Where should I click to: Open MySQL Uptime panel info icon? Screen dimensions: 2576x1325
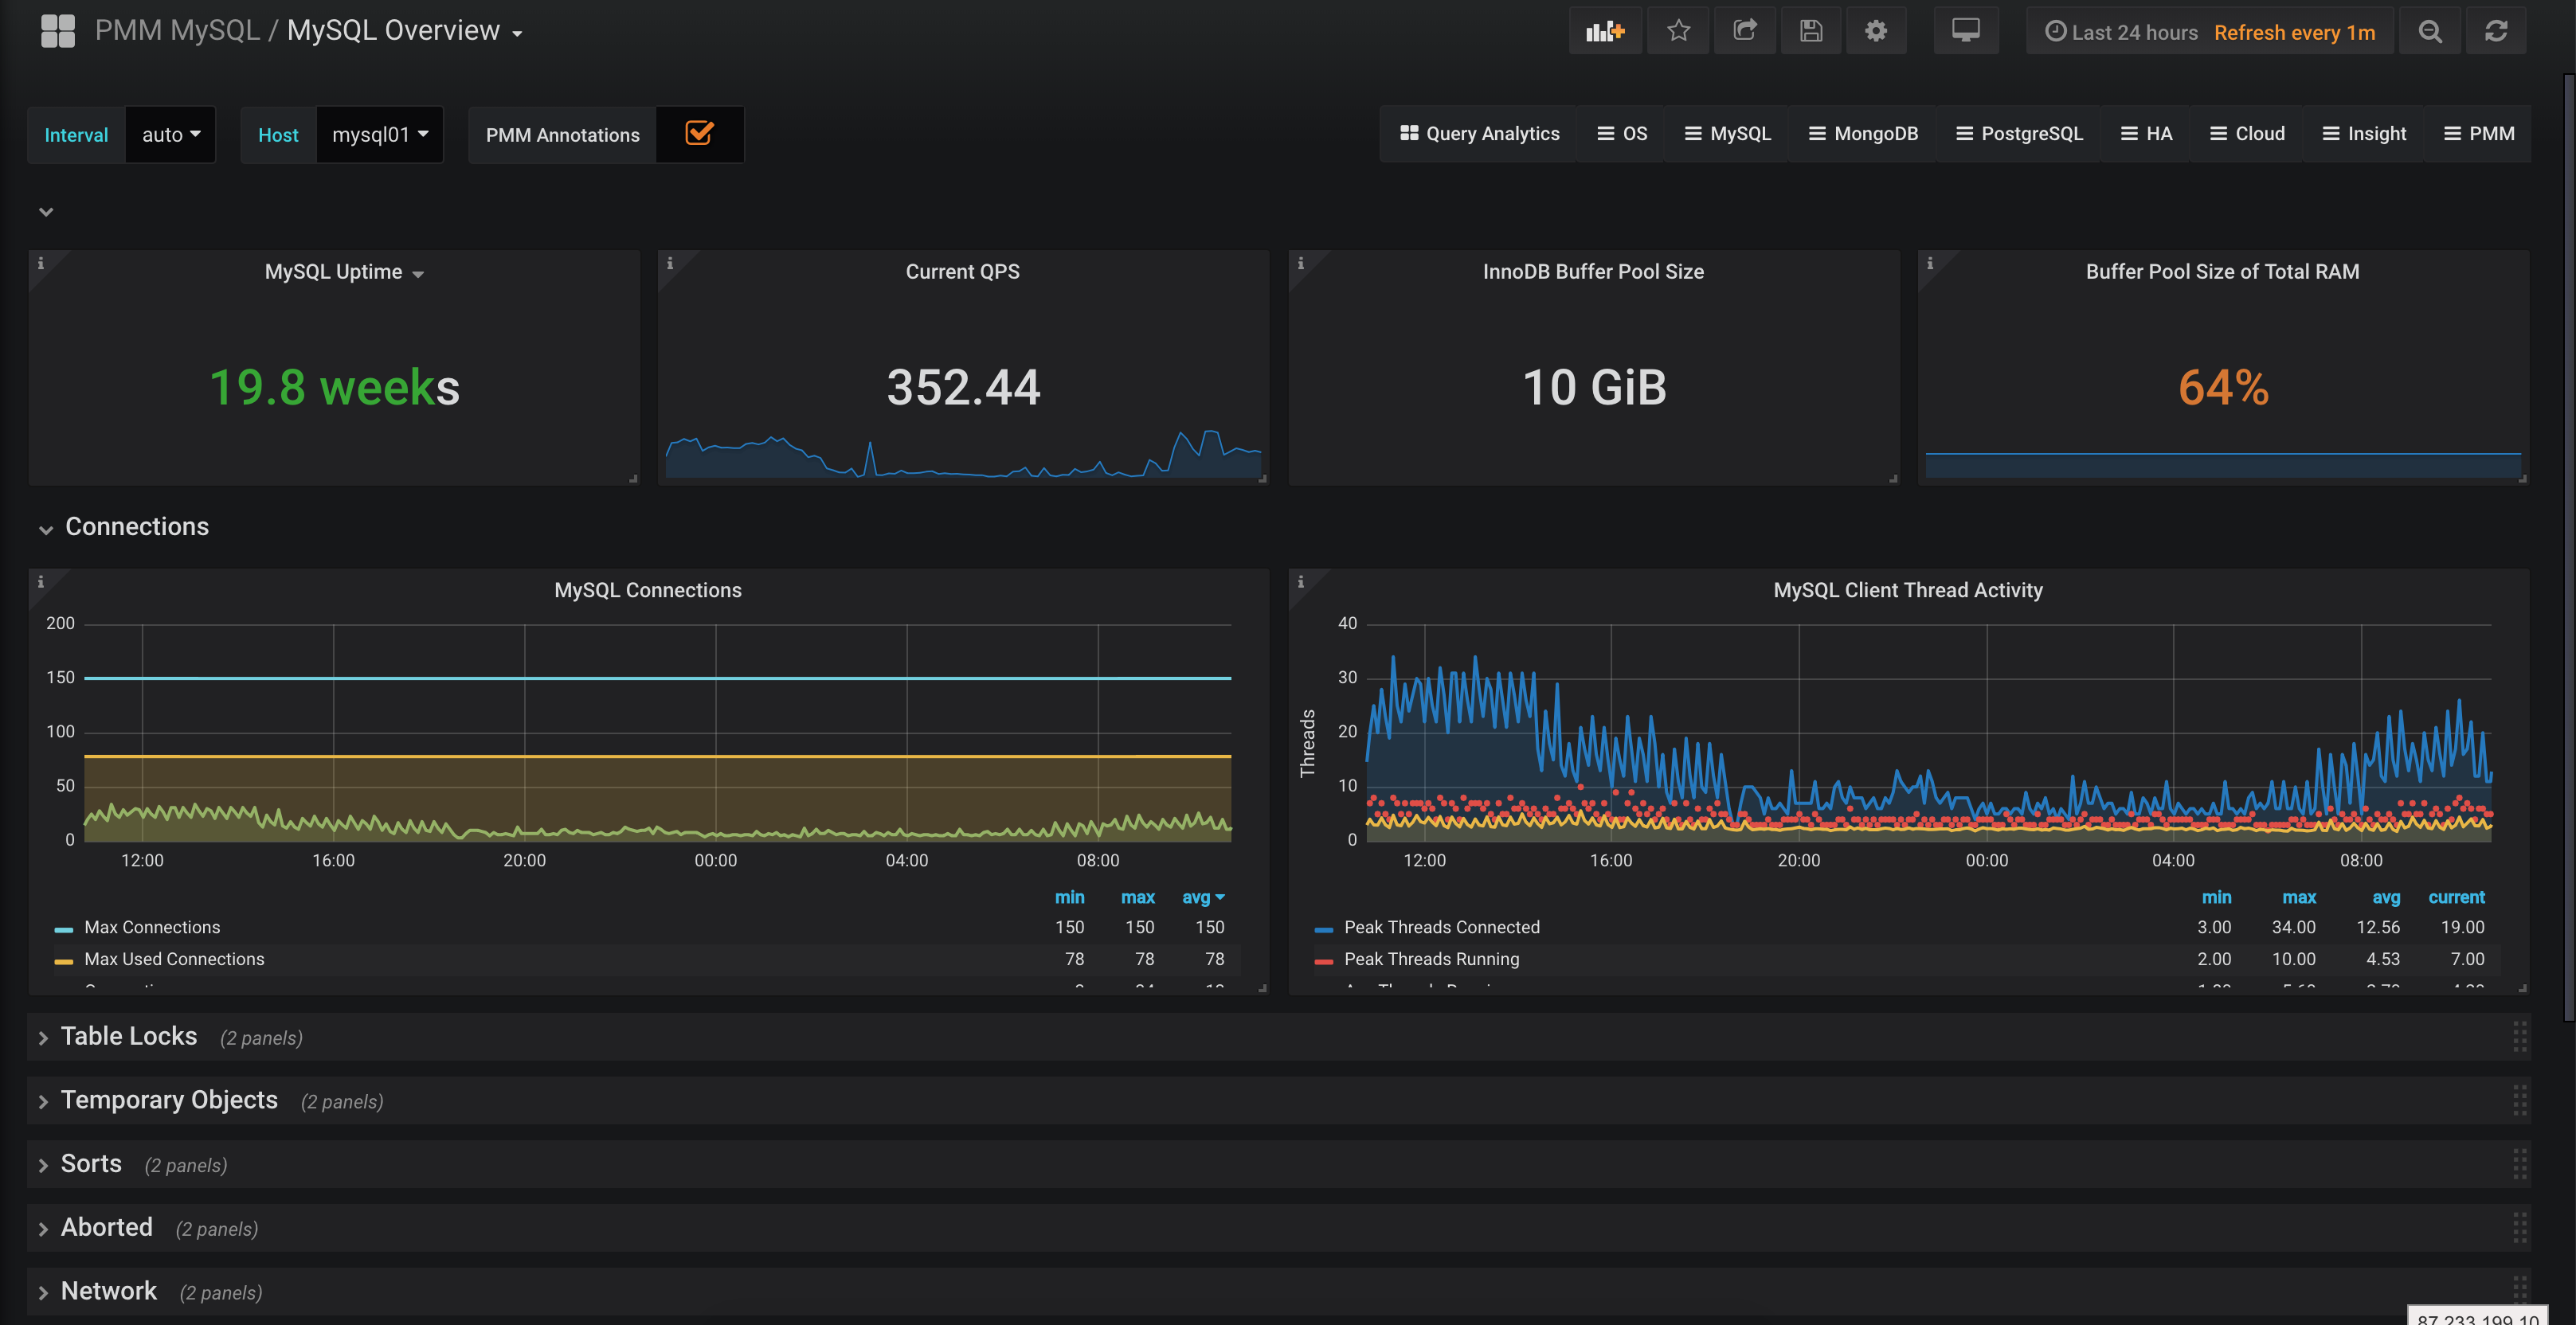point(40,263)
